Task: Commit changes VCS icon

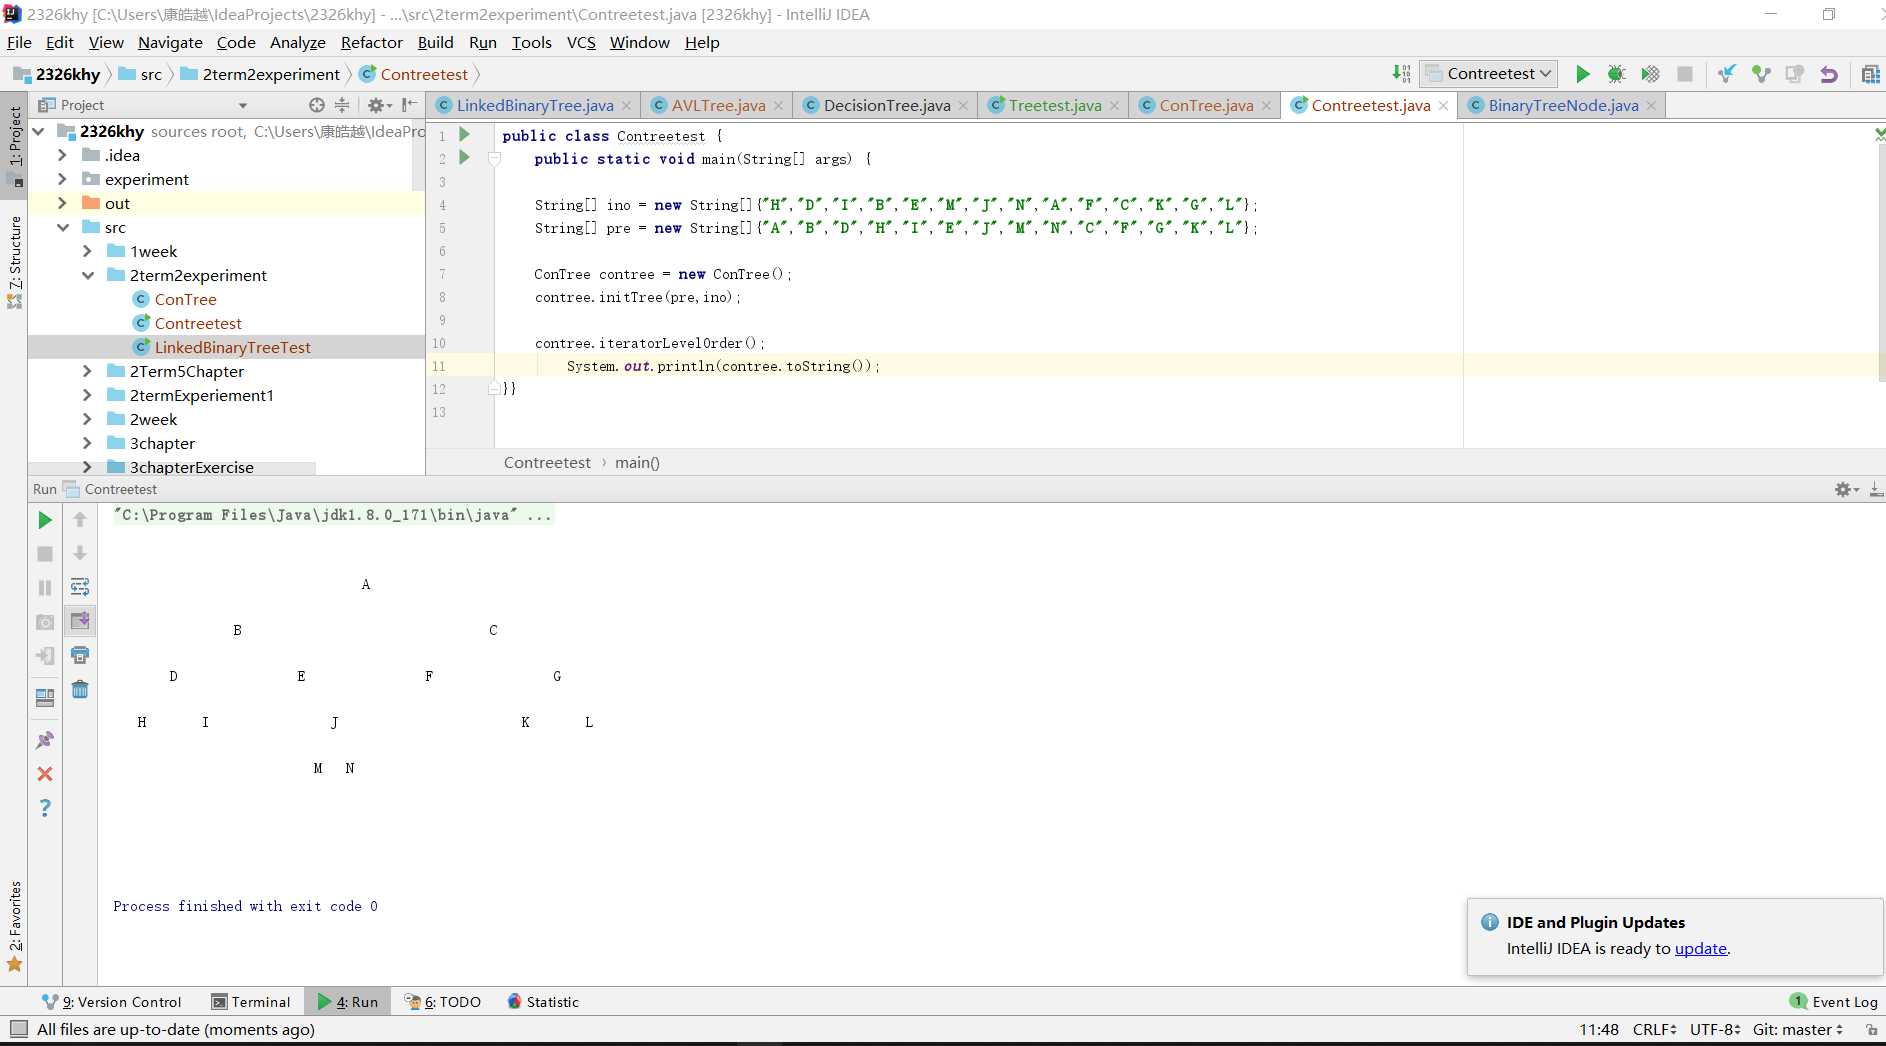Action: pyautogui.click(x=1761, y=74)
